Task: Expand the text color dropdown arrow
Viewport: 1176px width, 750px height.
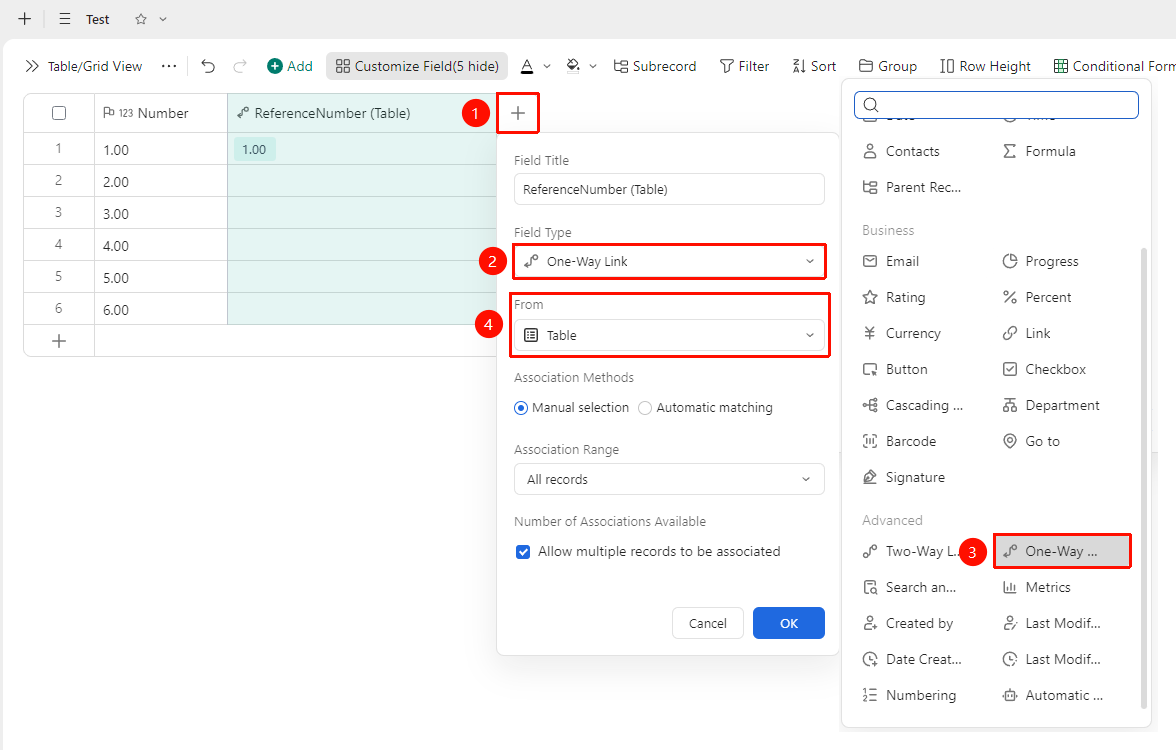Action: (547, 66)
